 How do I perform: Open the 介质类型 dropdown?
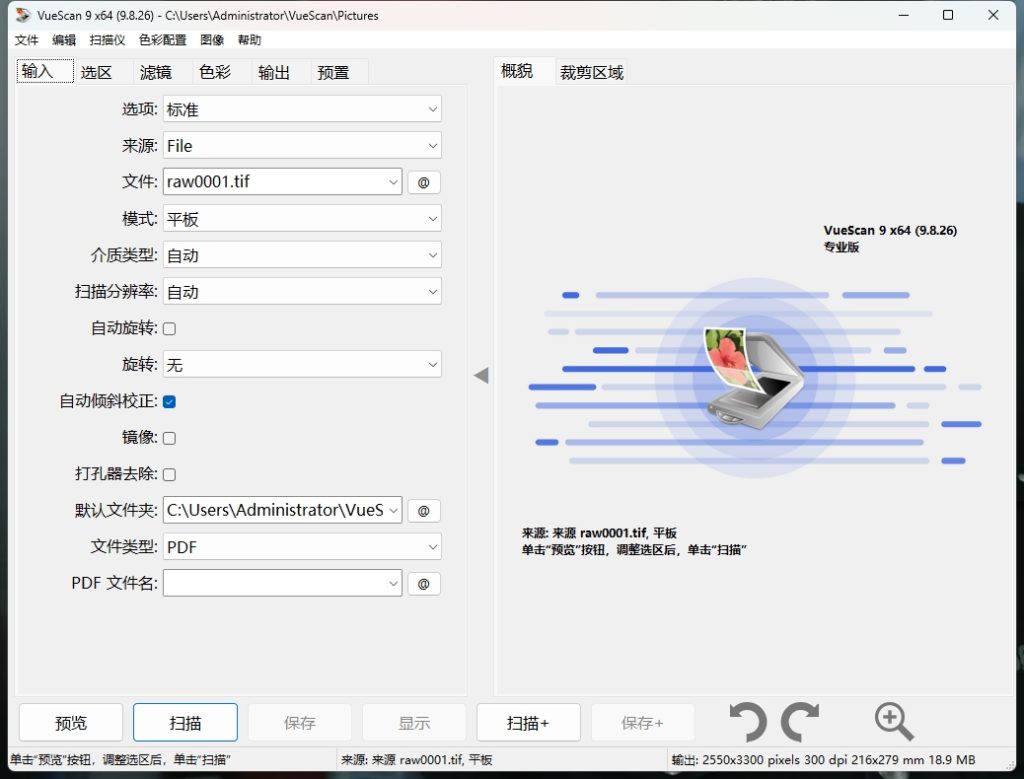point(302,255)
